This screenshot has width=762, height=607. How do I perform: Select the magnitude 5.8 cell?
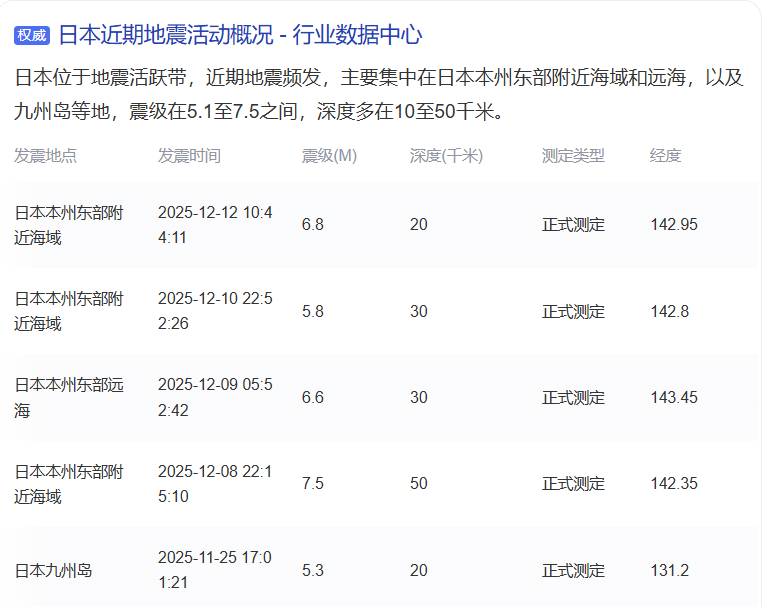tap(313, 311)
